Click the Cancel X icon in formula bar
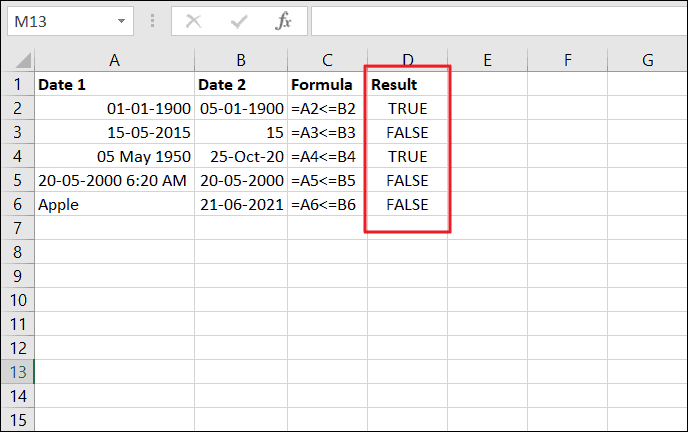 pyautogui.click(x=193, y=20)
